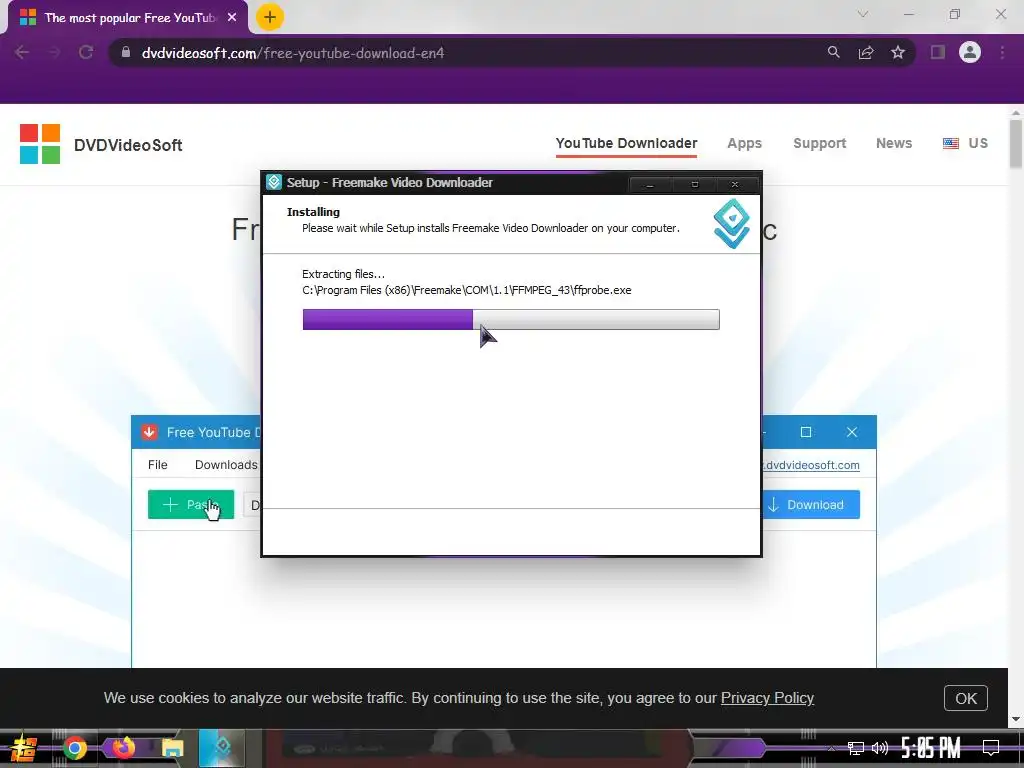
Task: Click red download arrow icon in app preview
Action: [149, 432]
